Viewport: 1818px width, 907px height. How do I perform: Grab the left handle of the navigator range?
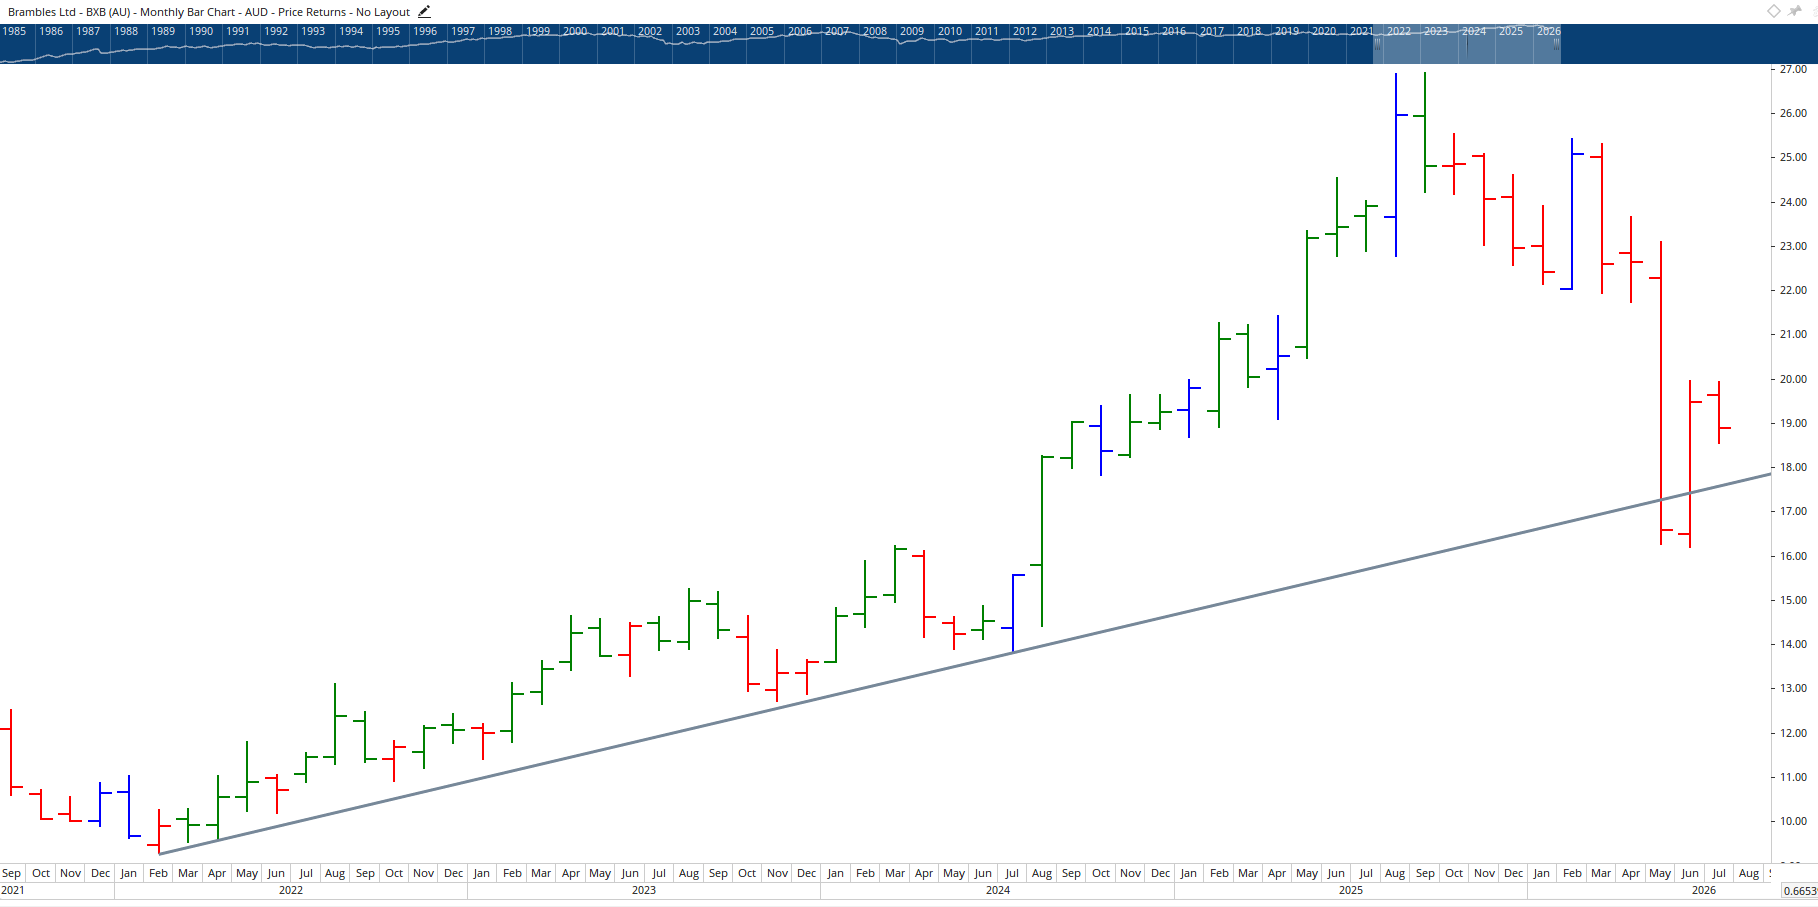click(1377, 43)
